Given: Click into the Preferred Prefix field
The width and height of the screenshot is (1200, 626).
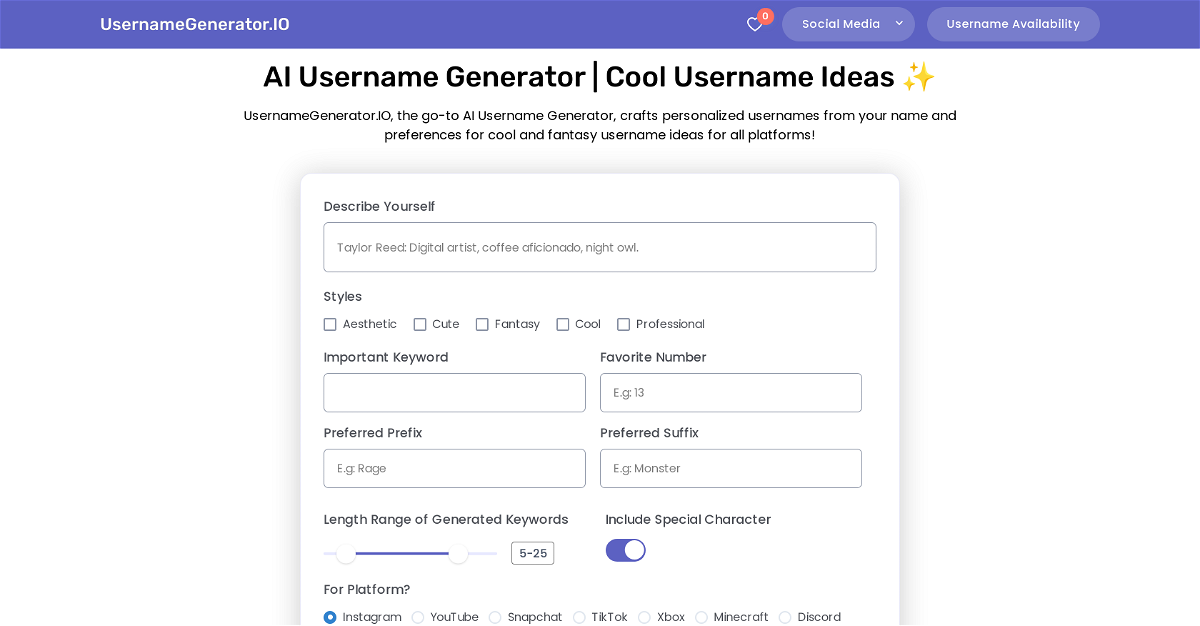Looking at the screenshot, I should pos(455,468).
